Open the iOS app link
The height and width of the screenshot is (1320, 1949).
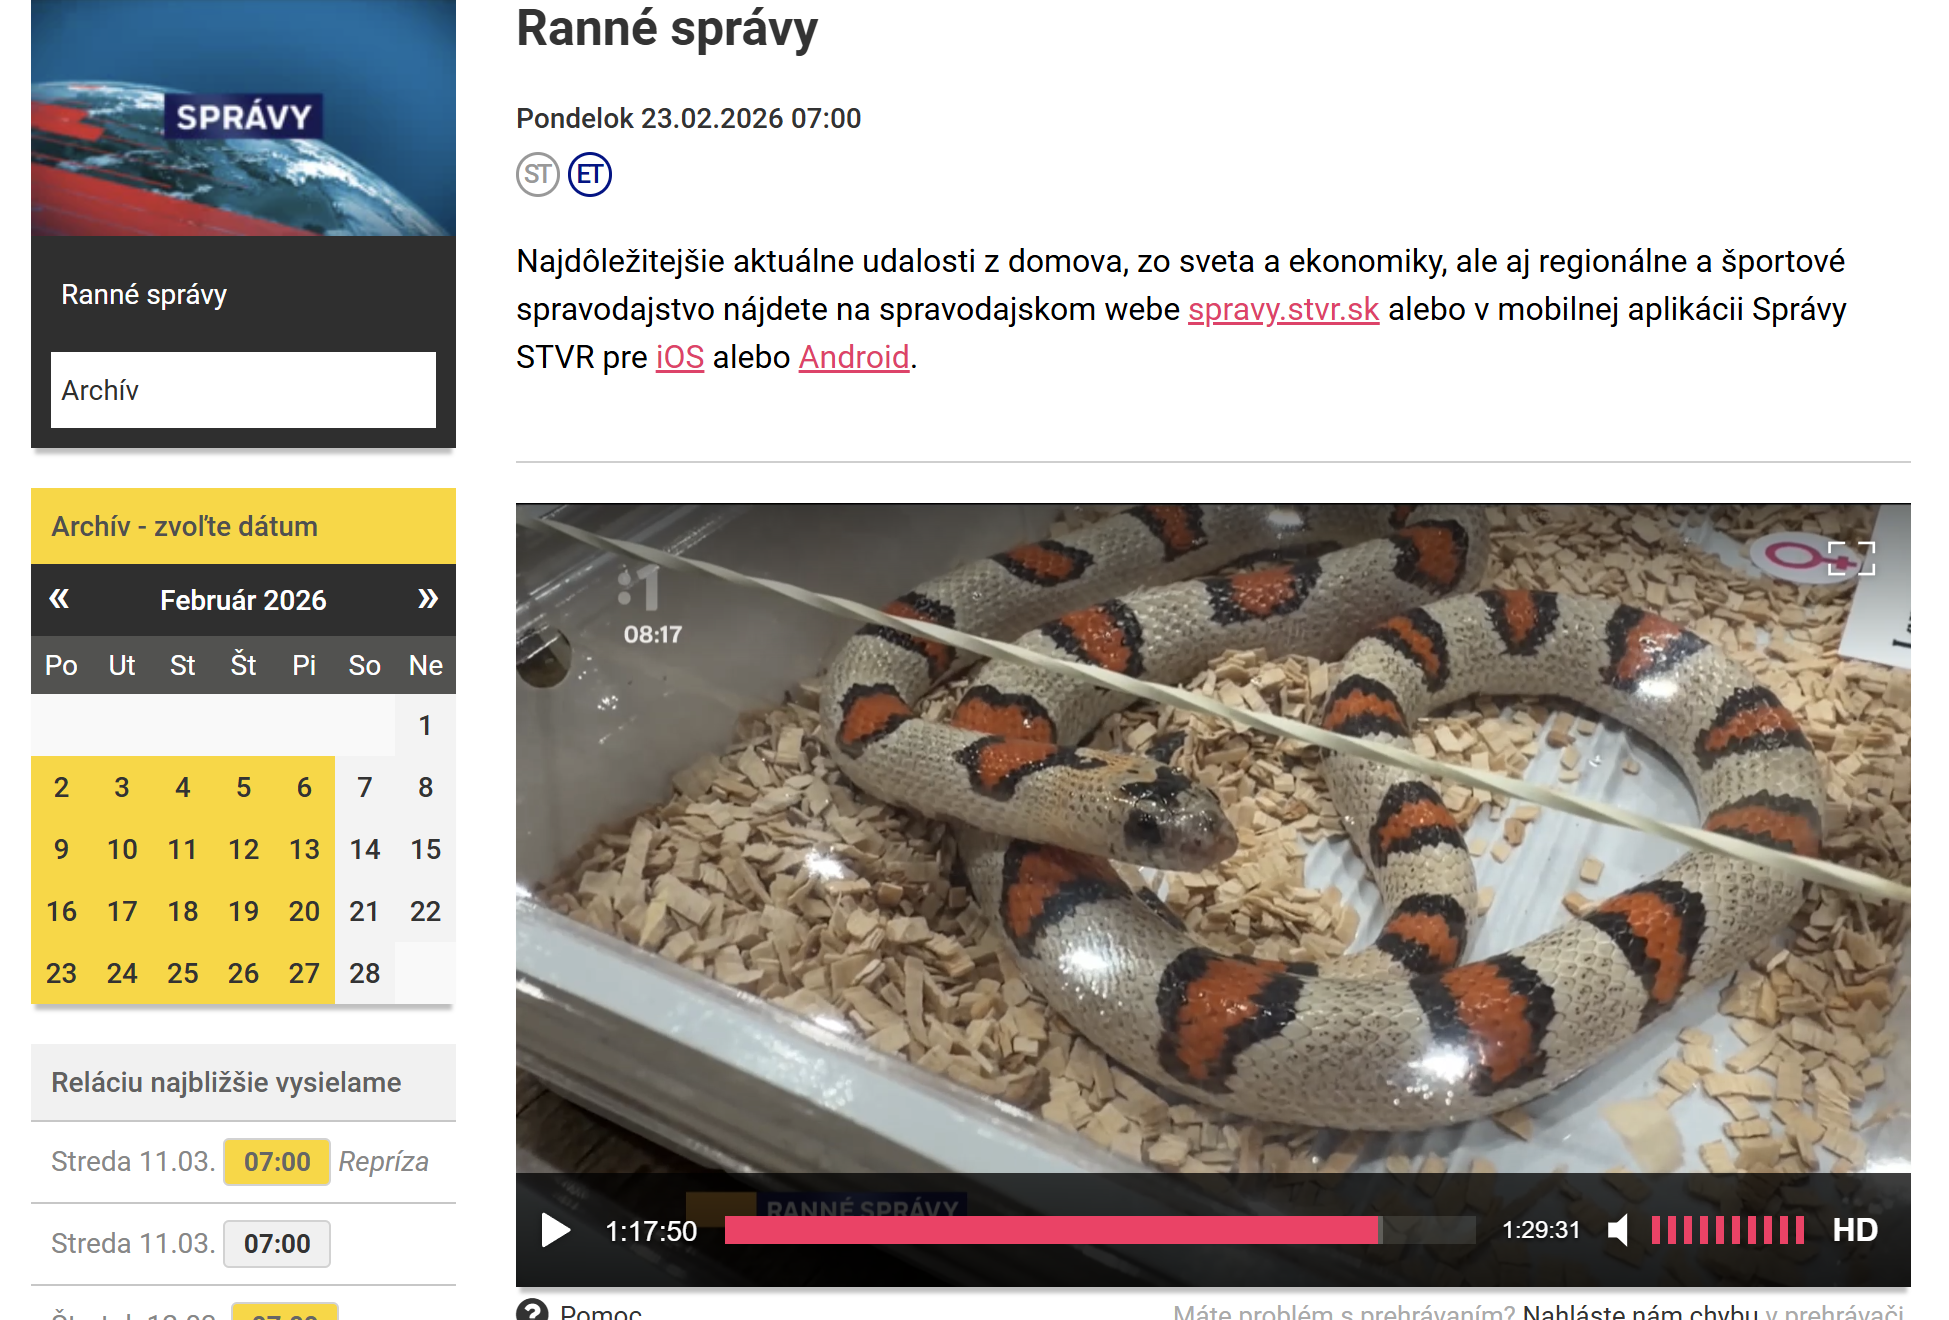[680, 357]
